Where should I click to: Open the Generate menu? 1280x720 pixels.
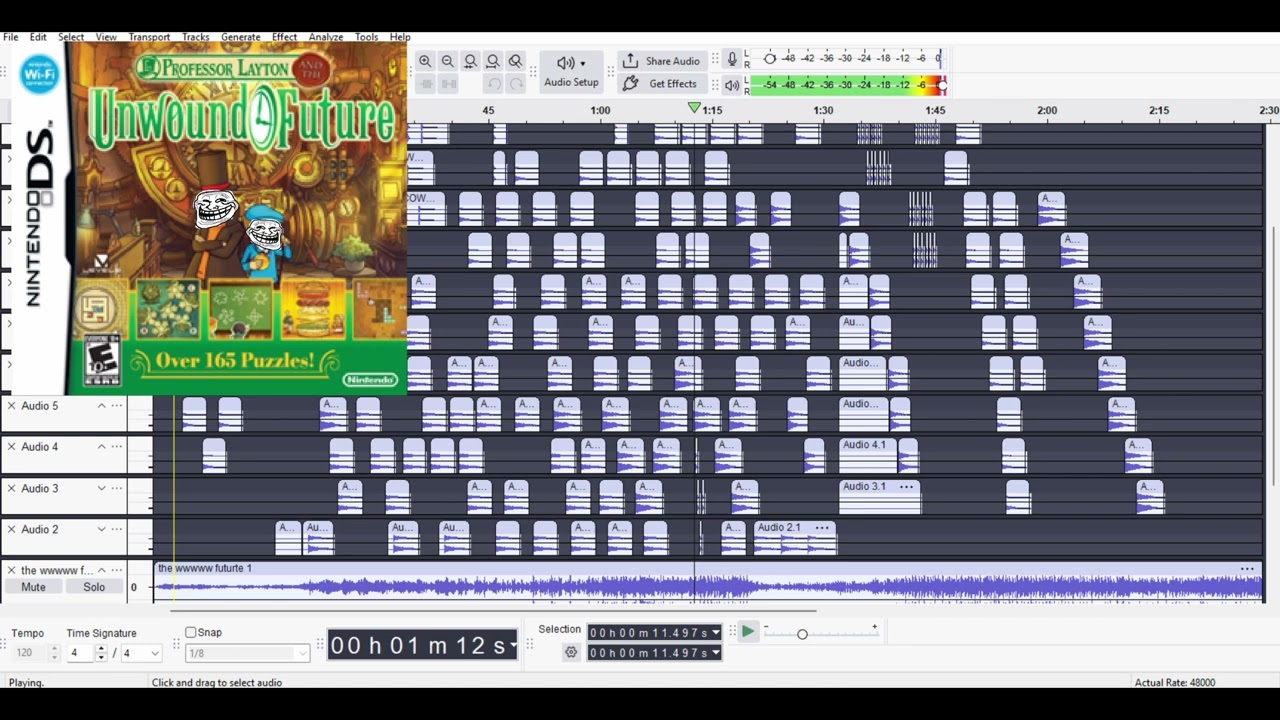pyautogui.click(x=241, y=37)
